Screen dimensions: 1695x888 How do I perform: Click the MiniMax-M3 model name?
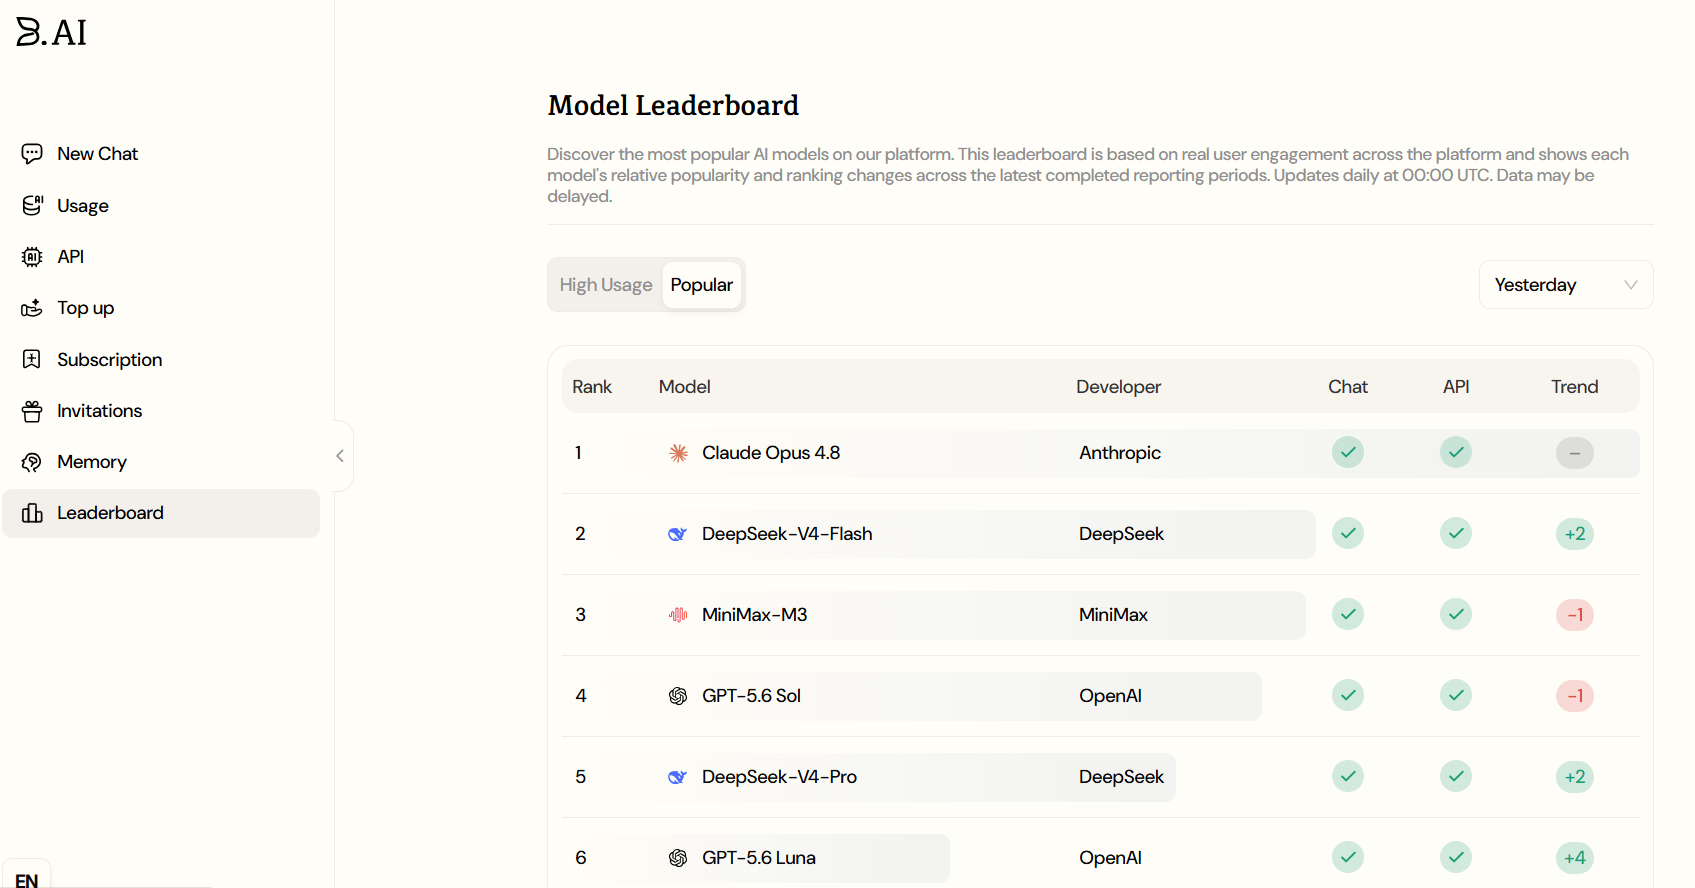[x=755, y=615]
